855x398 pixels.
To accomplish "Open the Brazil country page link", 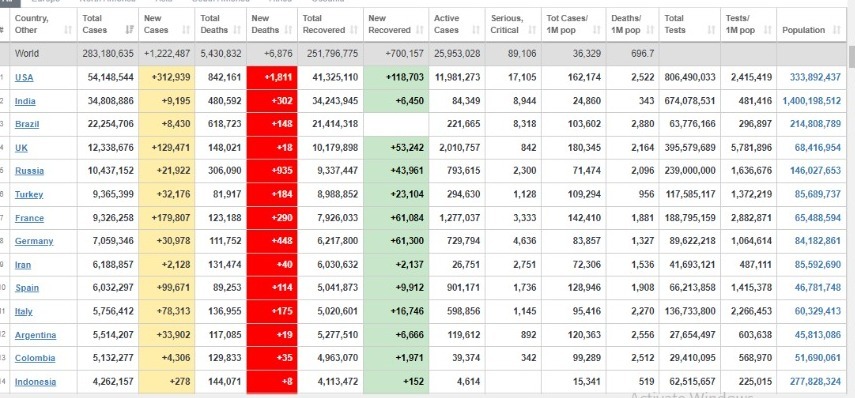I will [27, 124].
